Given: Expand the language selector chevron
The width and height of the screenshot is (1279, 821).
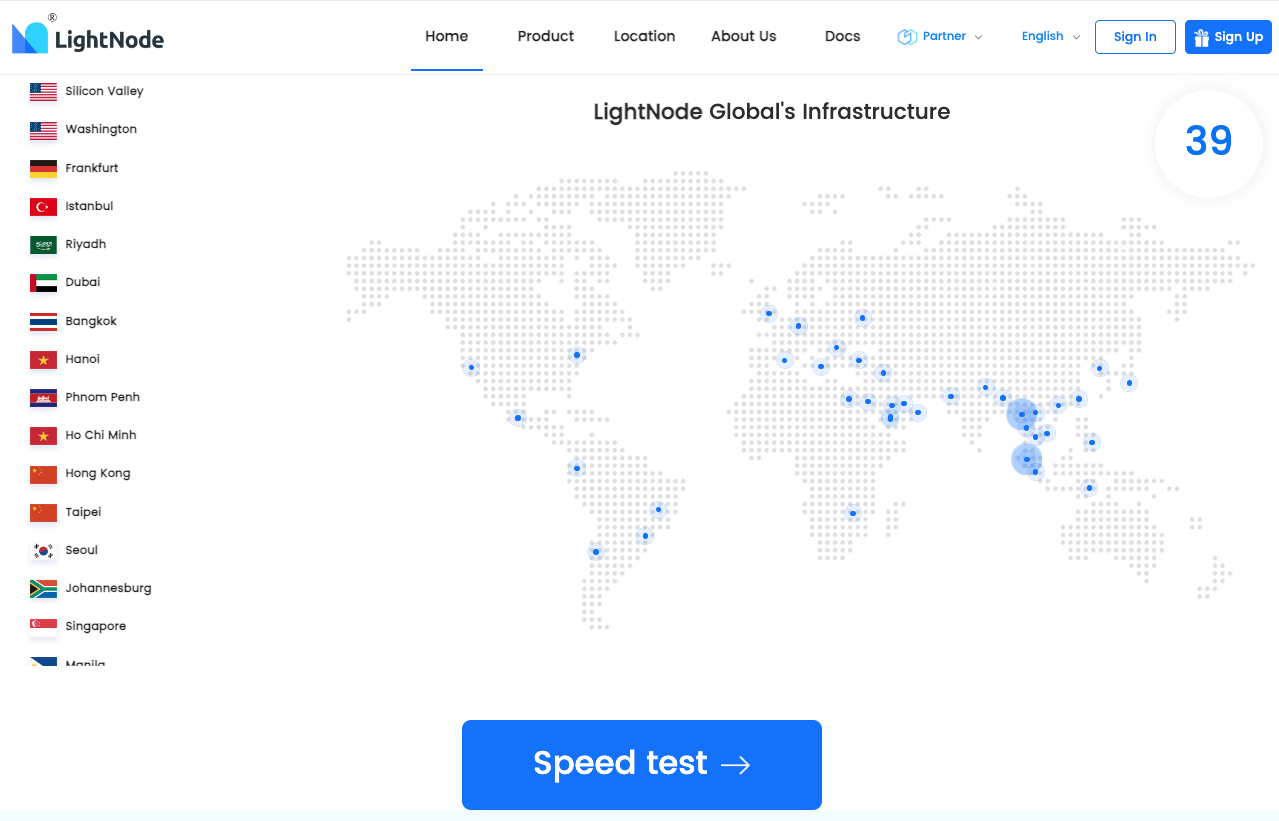Looking at the screenshot, I should point(1078,37).
